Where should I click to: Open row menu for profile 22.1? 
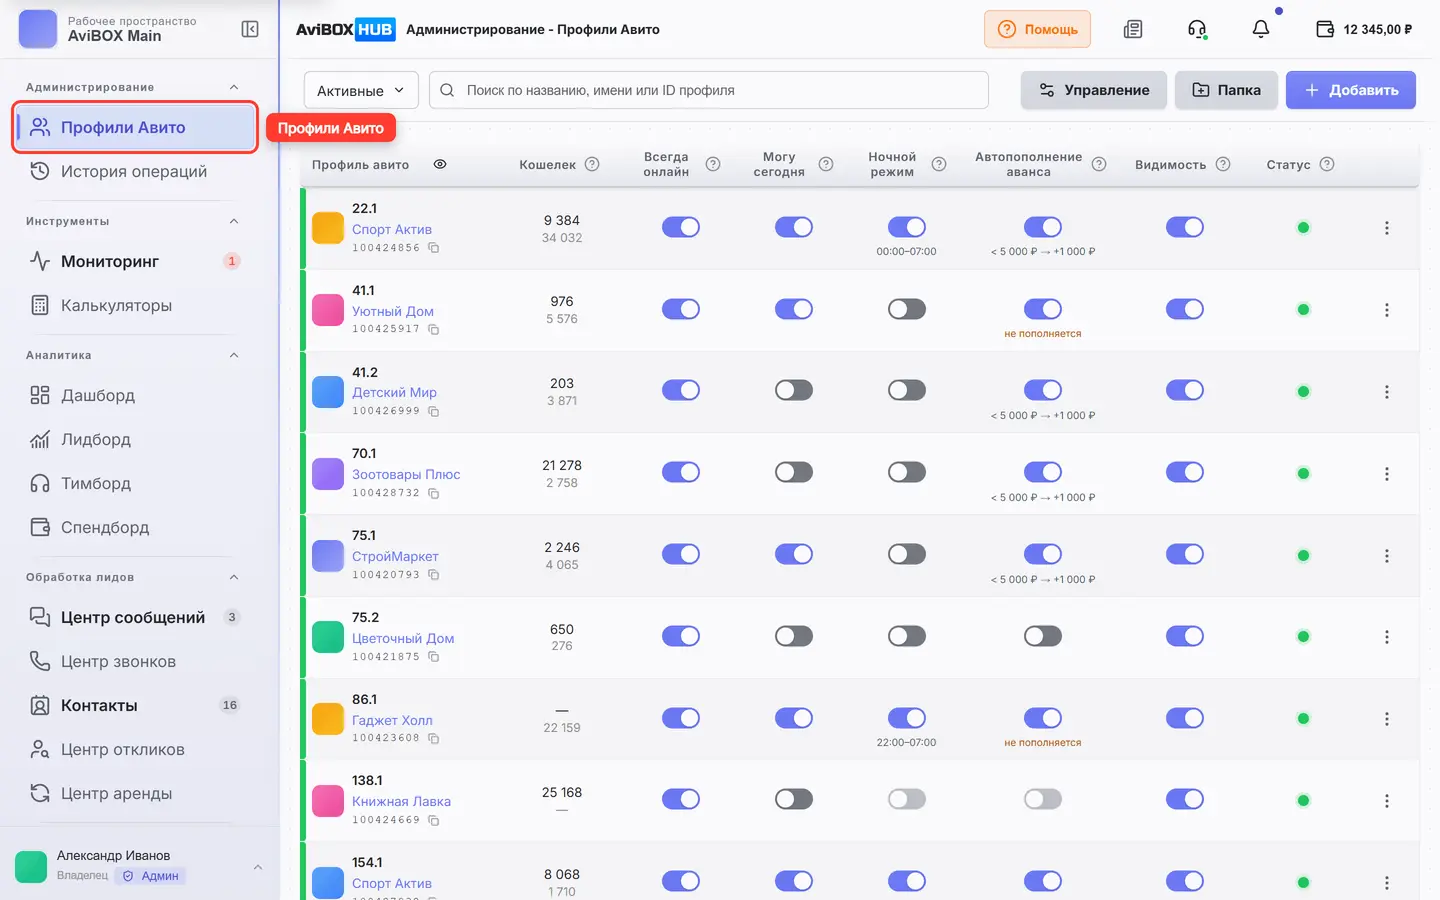(x=1387, y=228)
